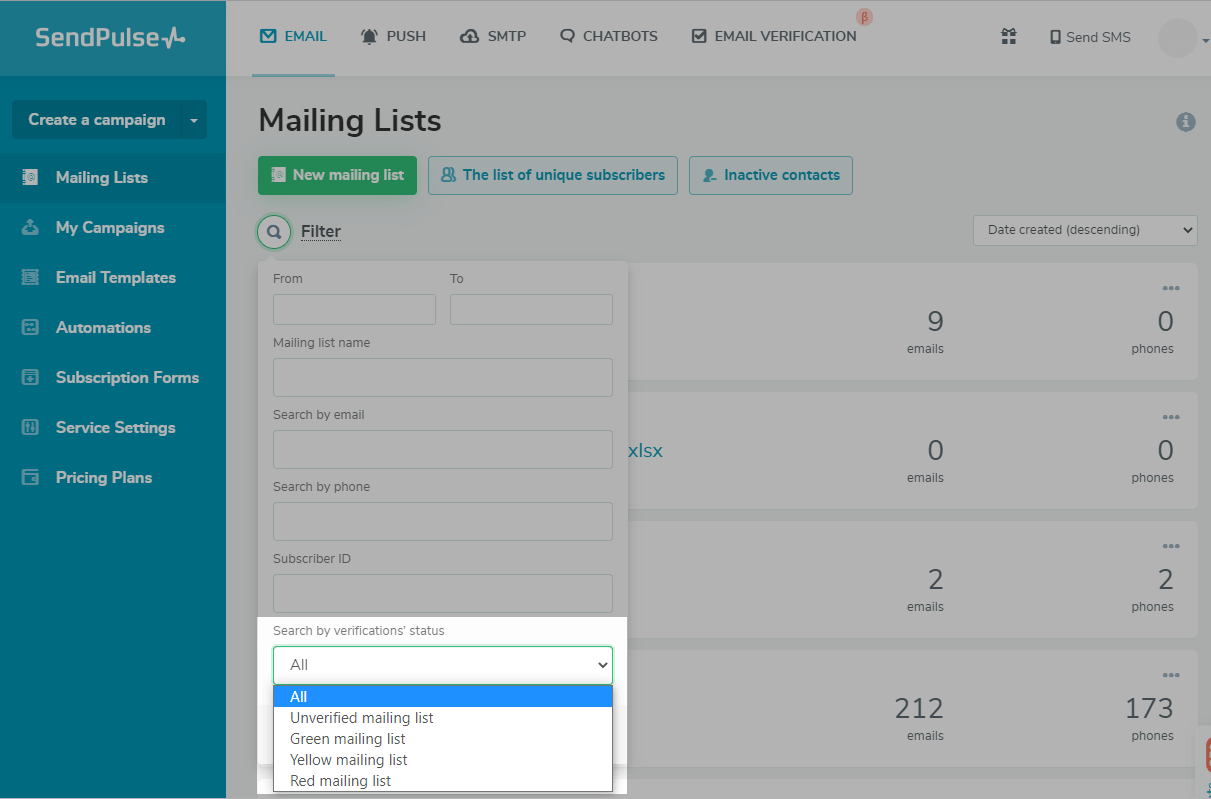Switch to the EMAIL tab

(x=293, y=37)
